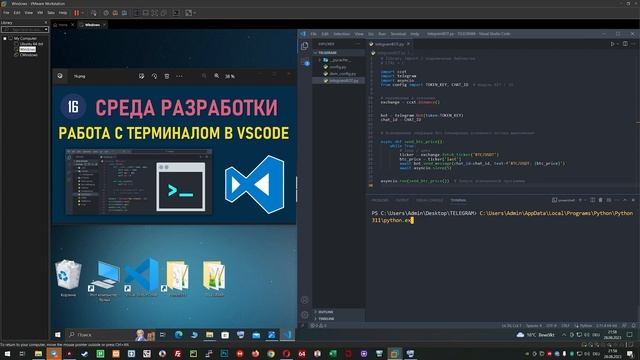Open the Visual Studio Code shortcut on the guest desktop
The image size is (640, 360).
pyautogui.click(x=141, y=278)
